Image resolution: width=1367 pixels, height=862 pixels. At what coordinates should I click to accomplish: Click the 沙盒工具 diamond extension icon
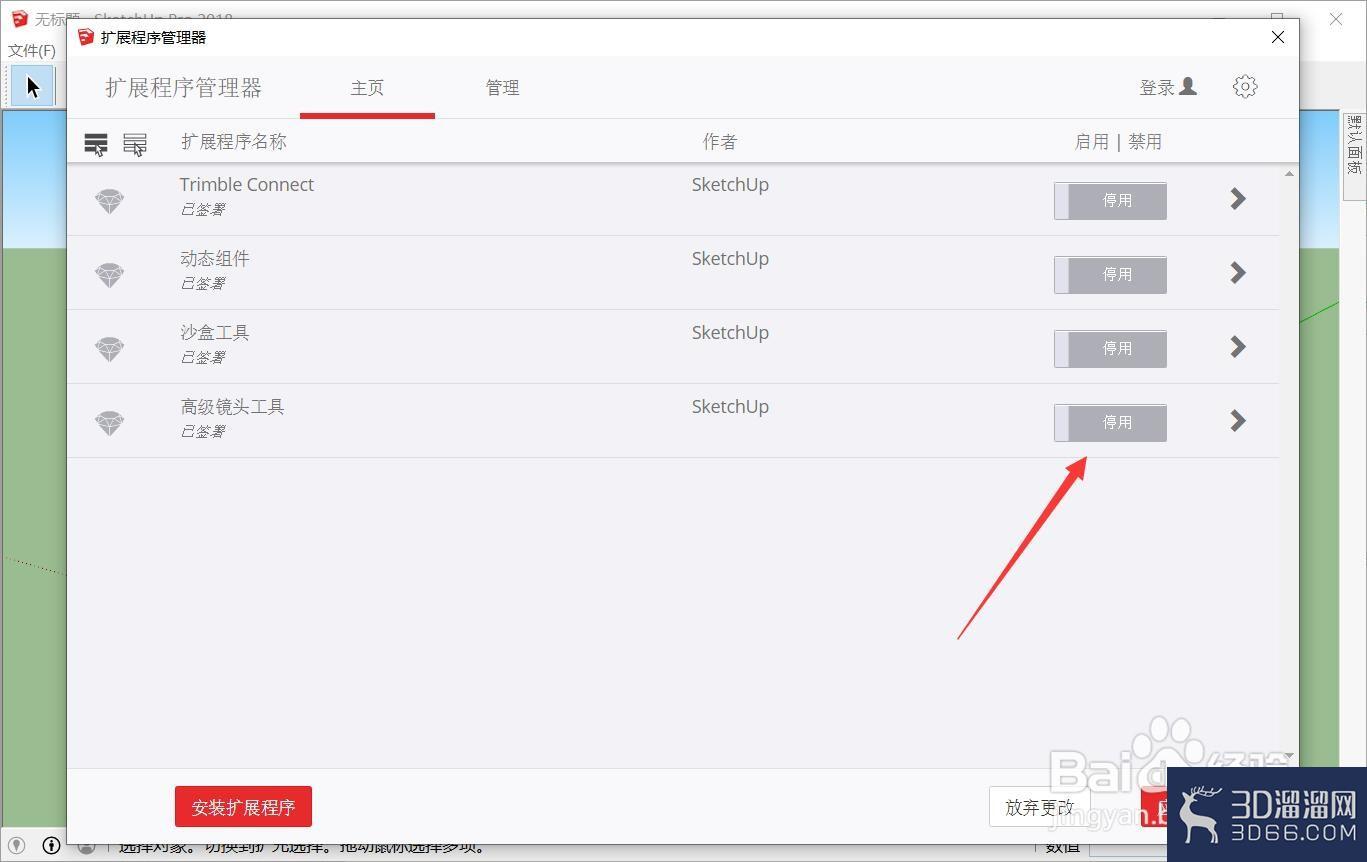(109, 349)
